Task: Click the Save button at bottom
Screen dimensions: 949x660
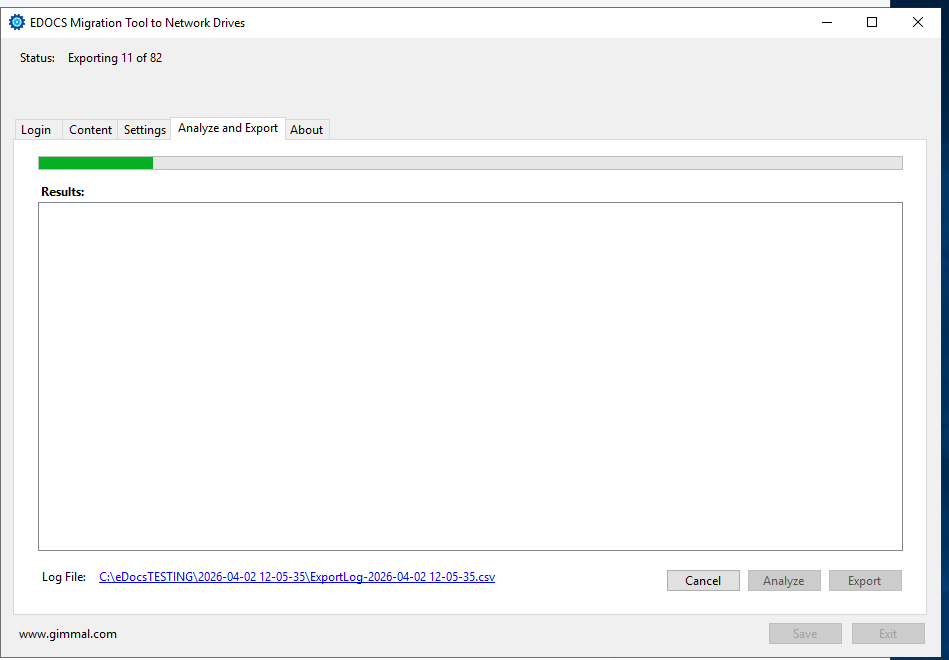Action: click(805, 634)
